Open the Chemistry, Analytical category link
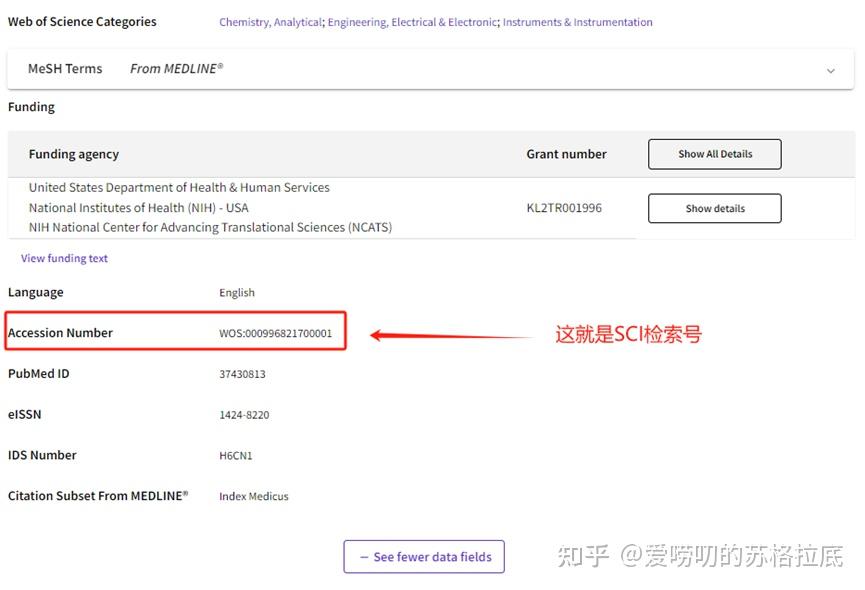The width and height of the screenshot is (865, 590). (x=269, y=21)
